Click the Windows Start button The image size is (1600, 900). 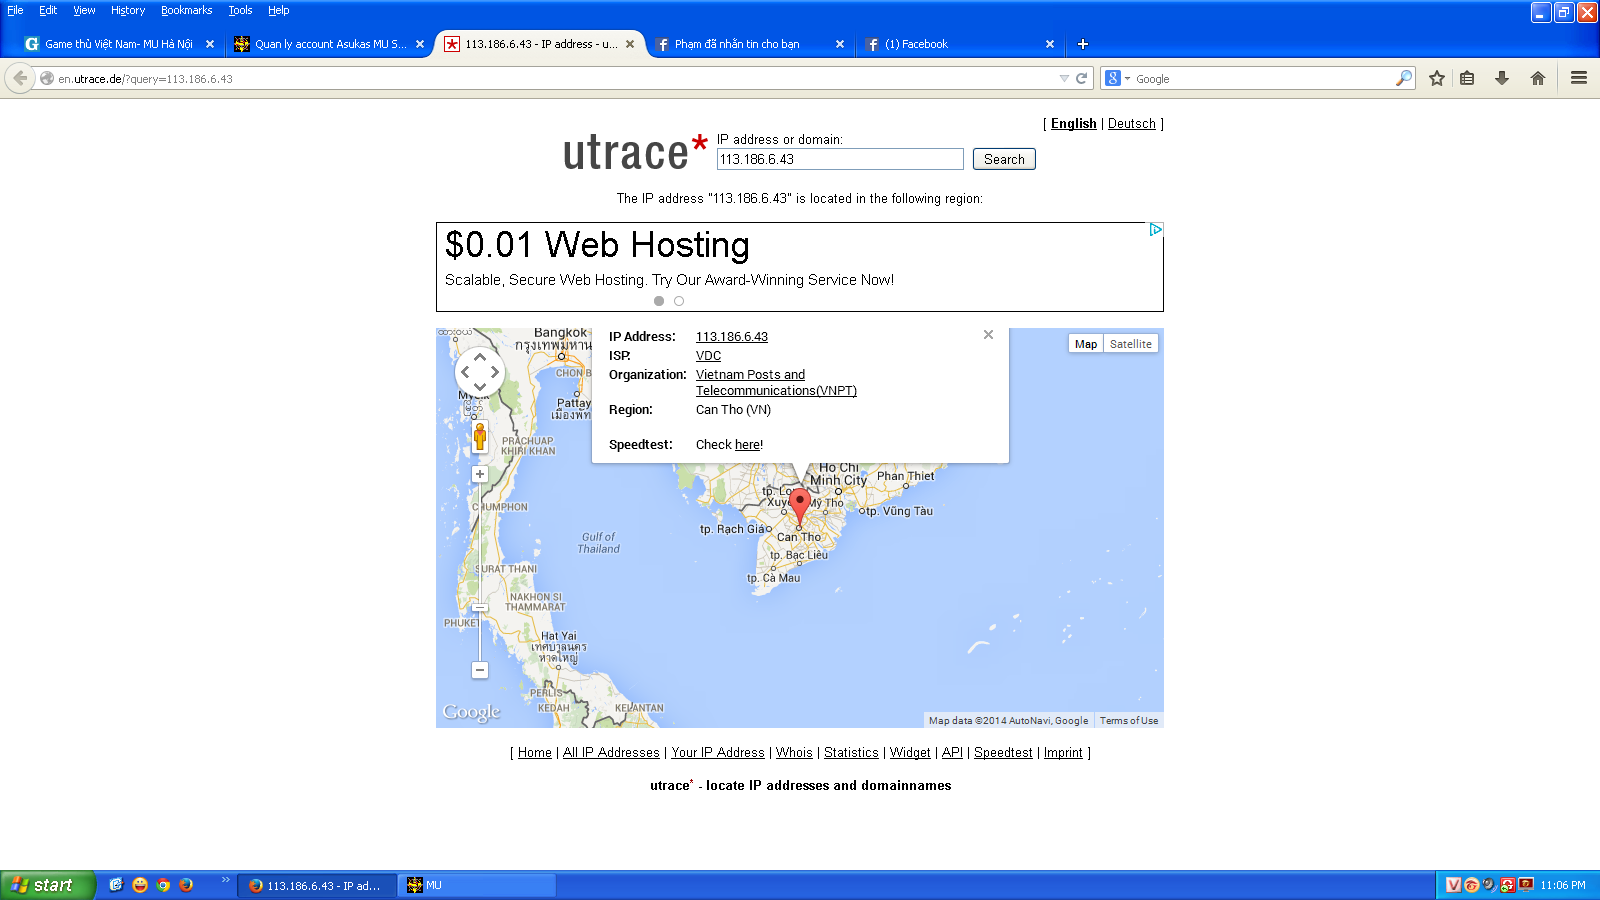click(47, 885)
